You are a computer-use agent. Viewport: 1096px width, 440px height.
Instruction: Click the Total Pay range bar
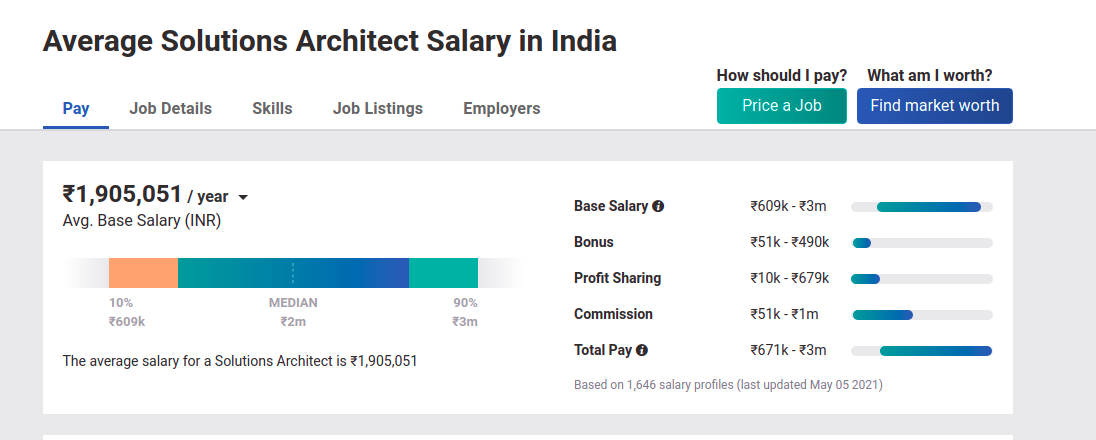pyautogui.click(x=935, y=351)
